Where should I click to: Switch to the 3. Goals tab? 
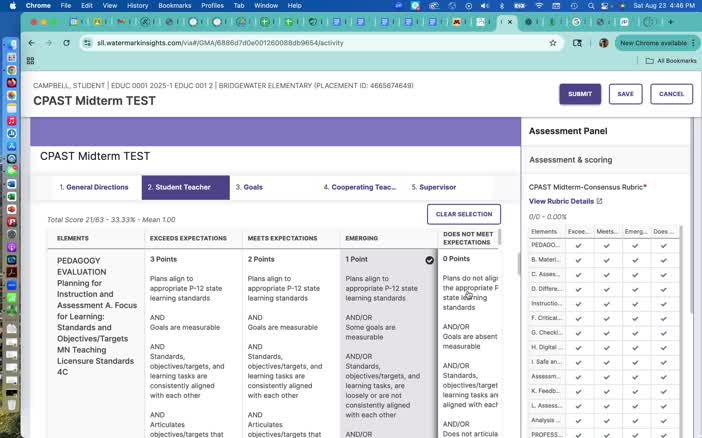click(x=249, y=187)
